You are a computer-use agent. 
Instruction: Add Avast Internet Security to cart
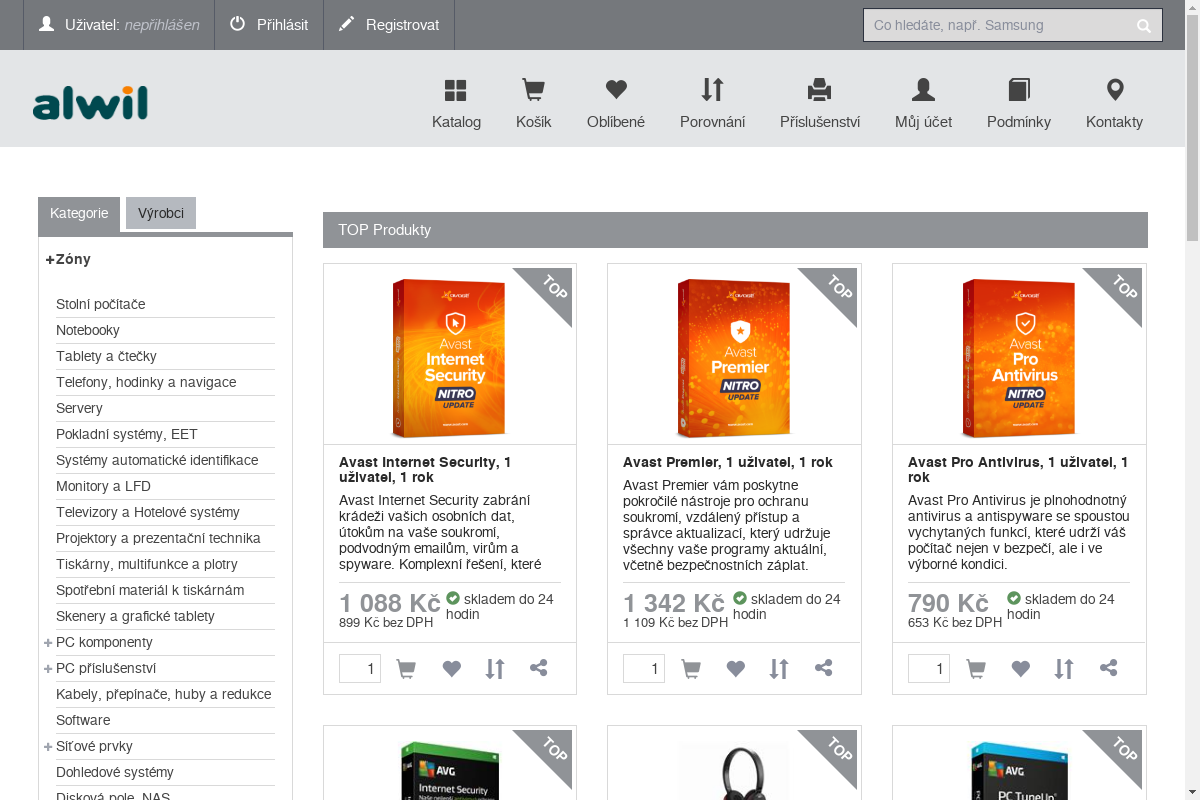tap(406, 669)
